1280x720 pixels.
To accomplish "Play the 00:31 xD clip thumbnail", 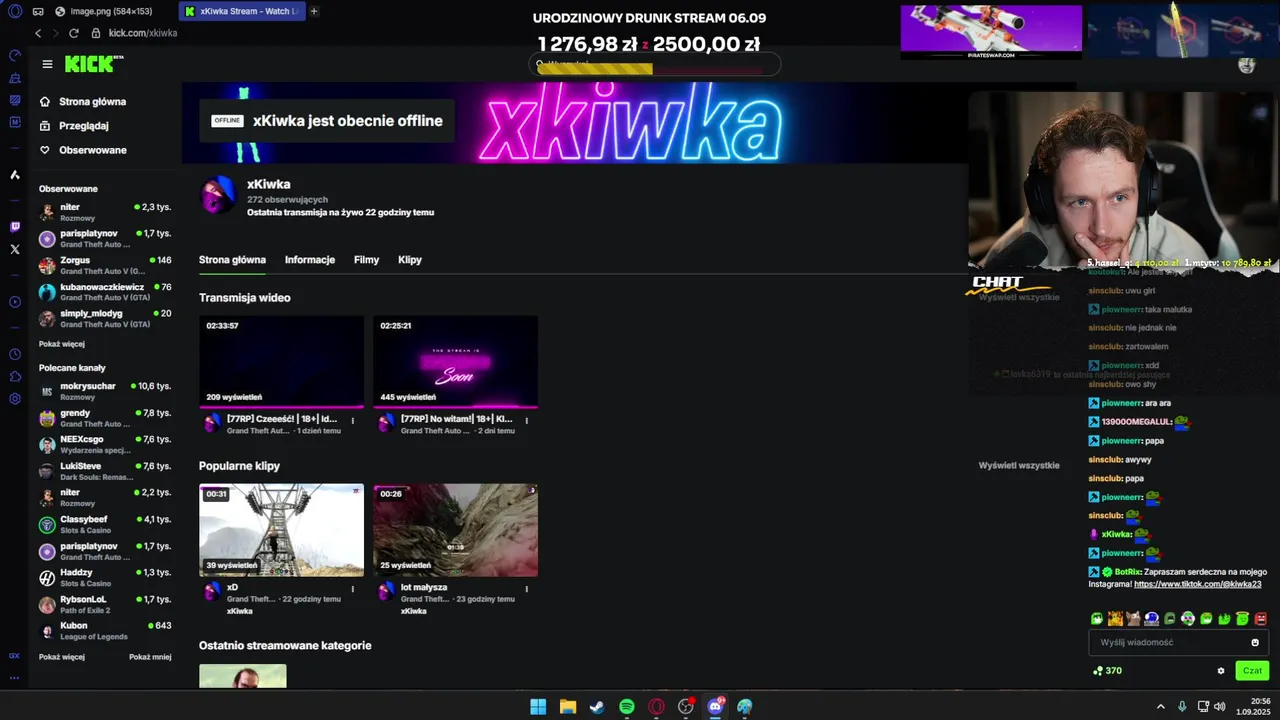I will [x=281, y=530].
